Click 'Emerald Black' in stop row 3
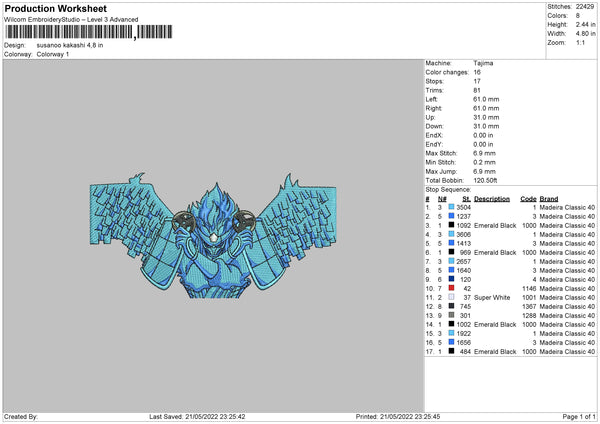Screen dimensions: 600x424 pyautogui.click(x=495, y=225)
